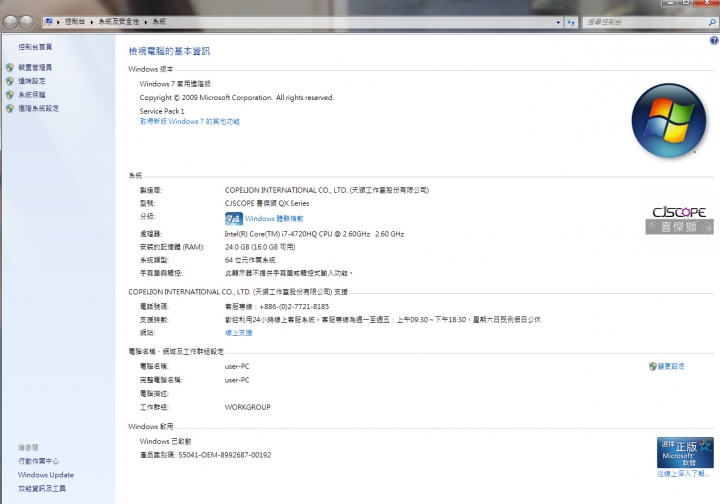Open 進階系統設定 from the sidebar
The image size is (720, 504).
point(39,108)
